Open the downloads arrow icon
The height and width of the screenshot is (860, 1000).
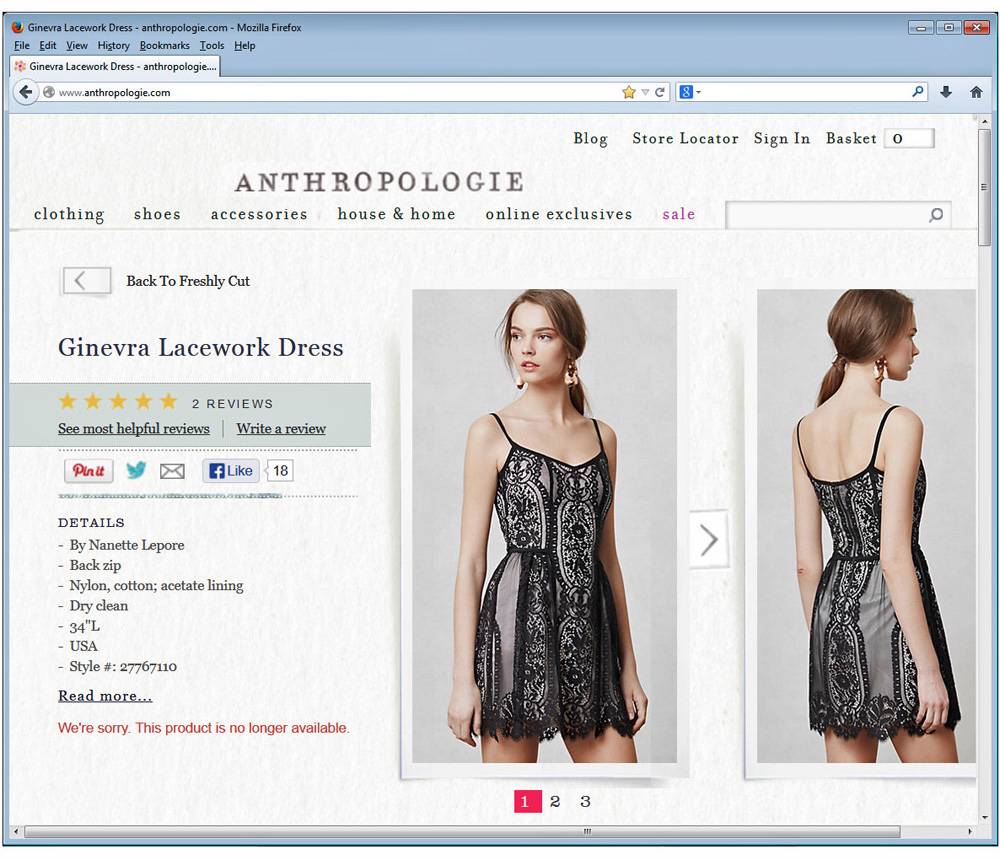click(x=946, y=92)
